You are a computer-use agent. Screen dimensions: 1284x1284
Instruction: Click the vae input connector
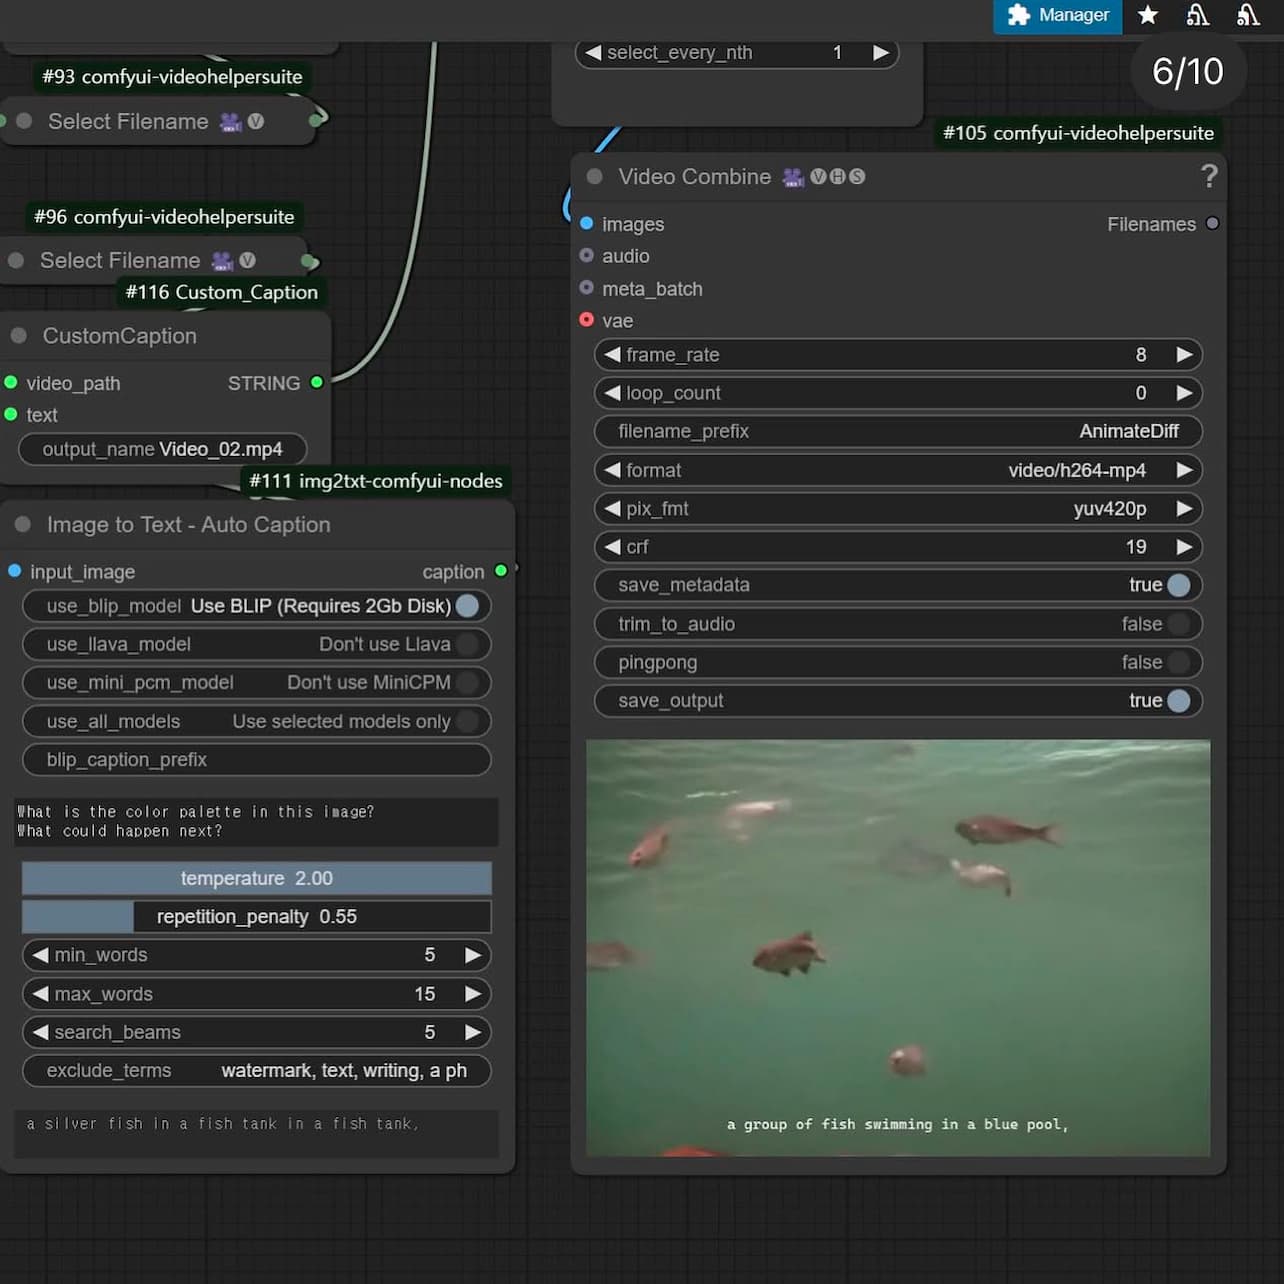pyautogui.click(x=587, y=320)
